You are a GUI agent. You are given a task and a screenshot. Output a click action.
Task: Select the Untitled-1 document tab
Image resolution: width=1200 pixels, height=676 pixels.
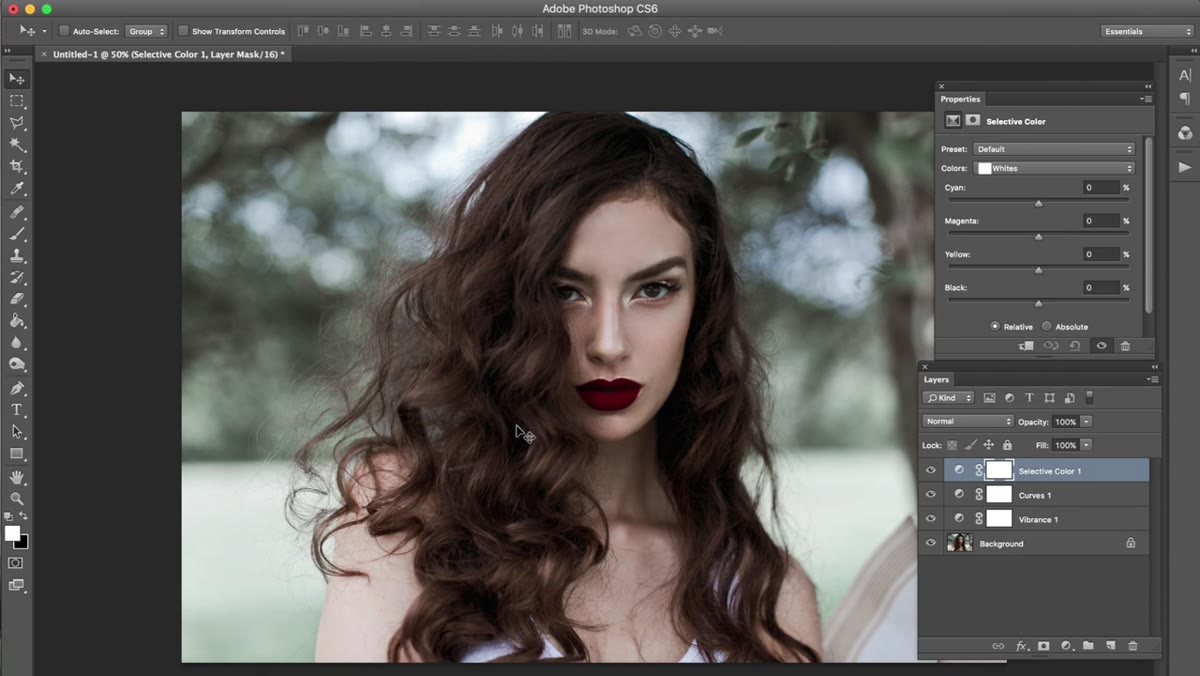coord(162,54)
